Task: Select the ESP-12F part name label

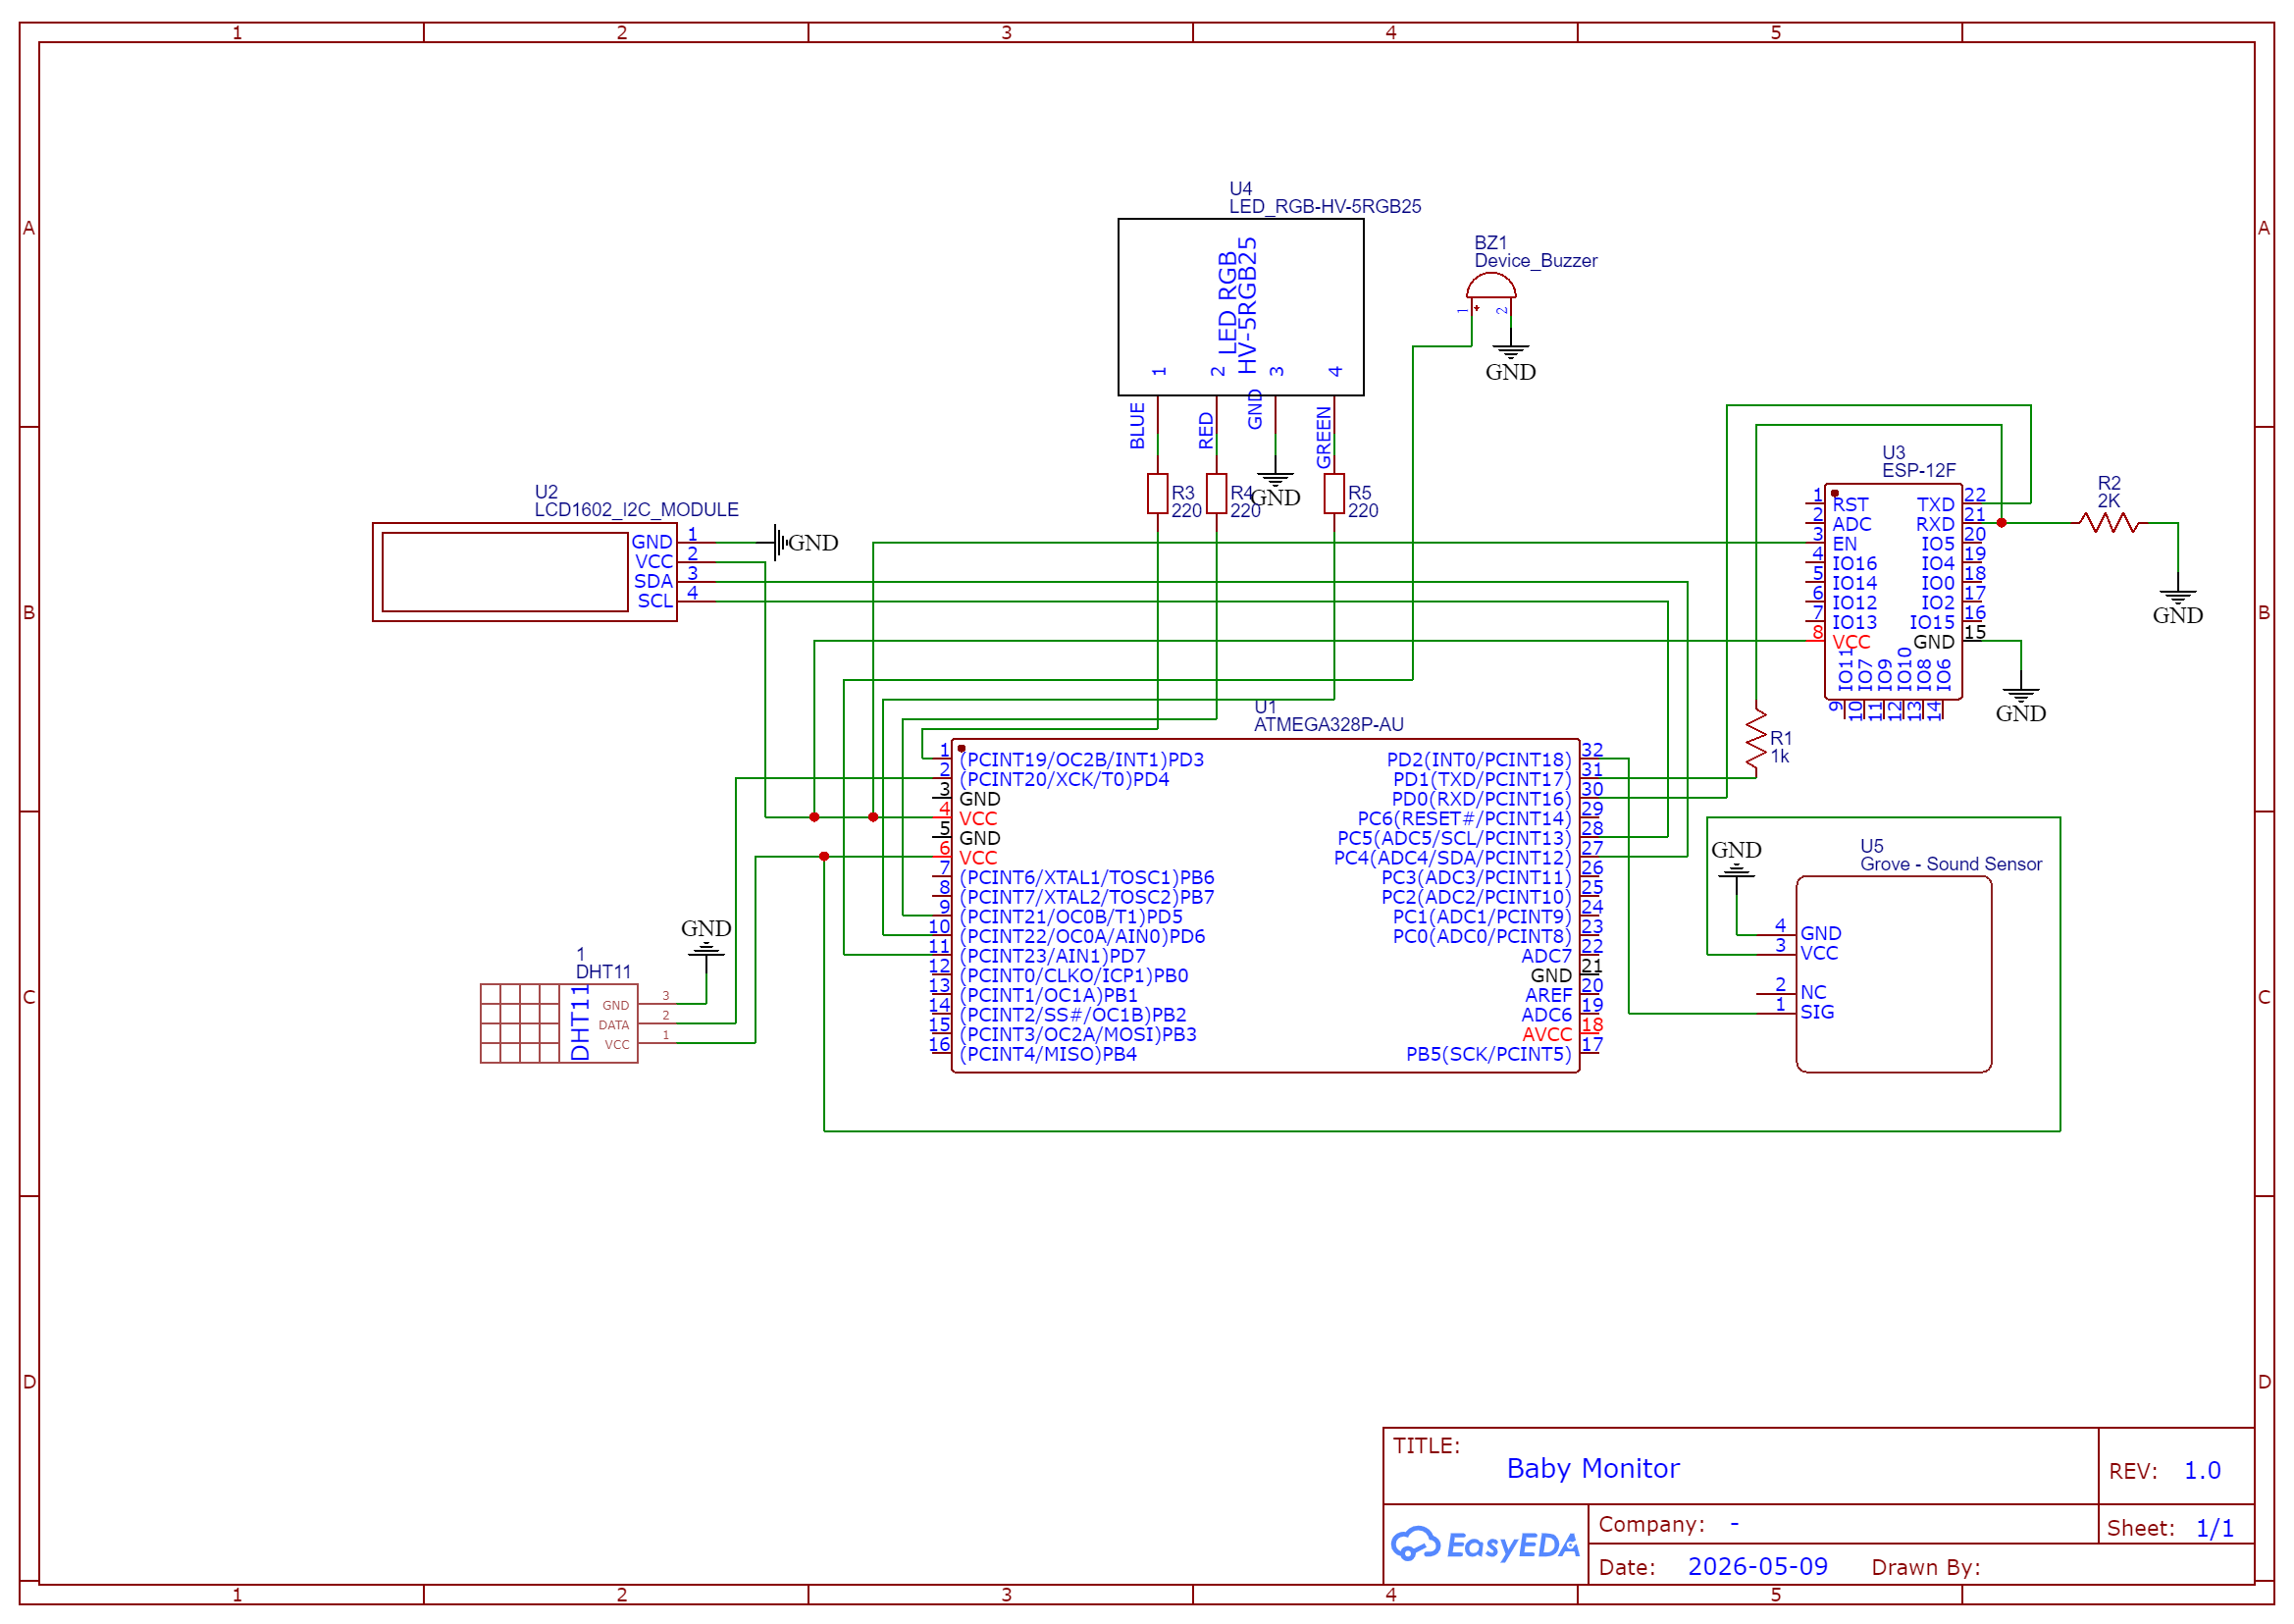Action: 1918,470
